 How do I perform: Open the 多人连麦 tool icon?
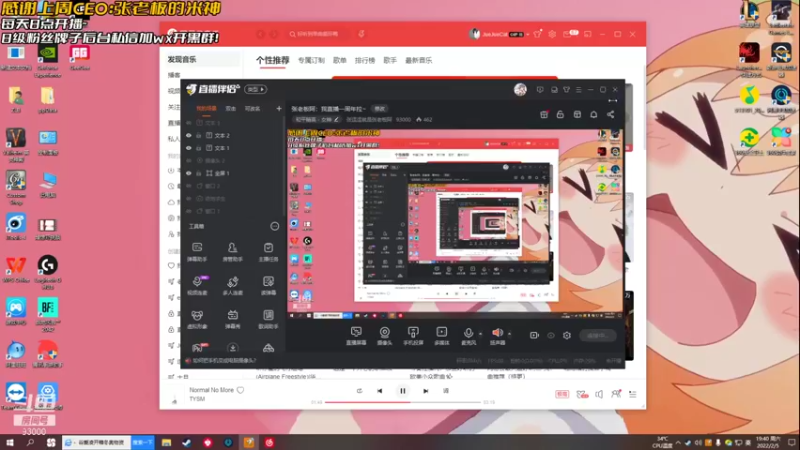point(232,285)
